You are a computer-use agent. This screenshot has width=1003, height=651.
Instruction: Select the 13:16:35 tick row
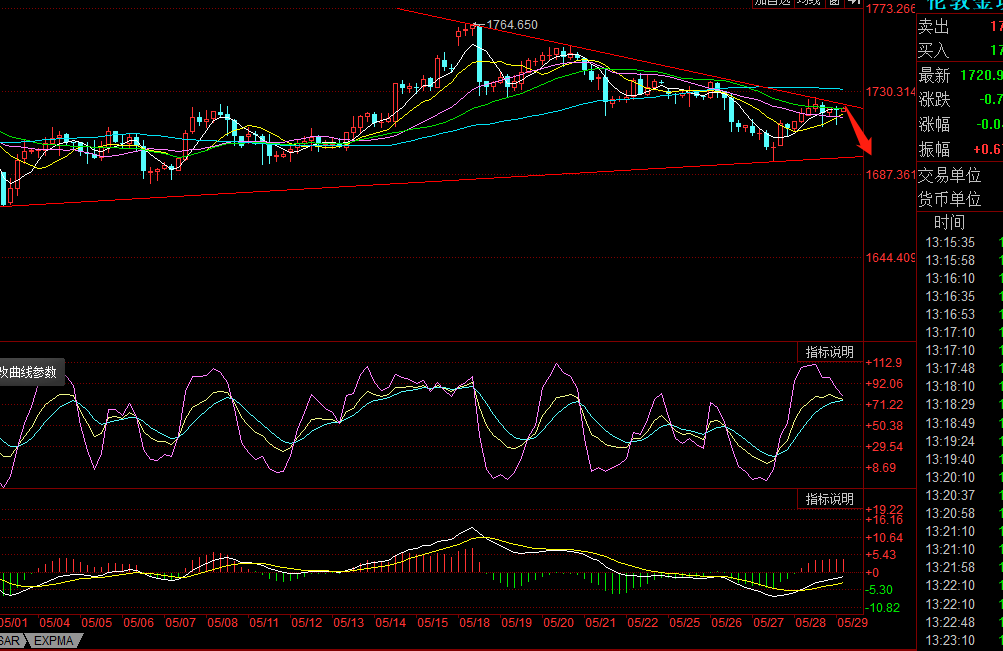click(x=960, y=296)
